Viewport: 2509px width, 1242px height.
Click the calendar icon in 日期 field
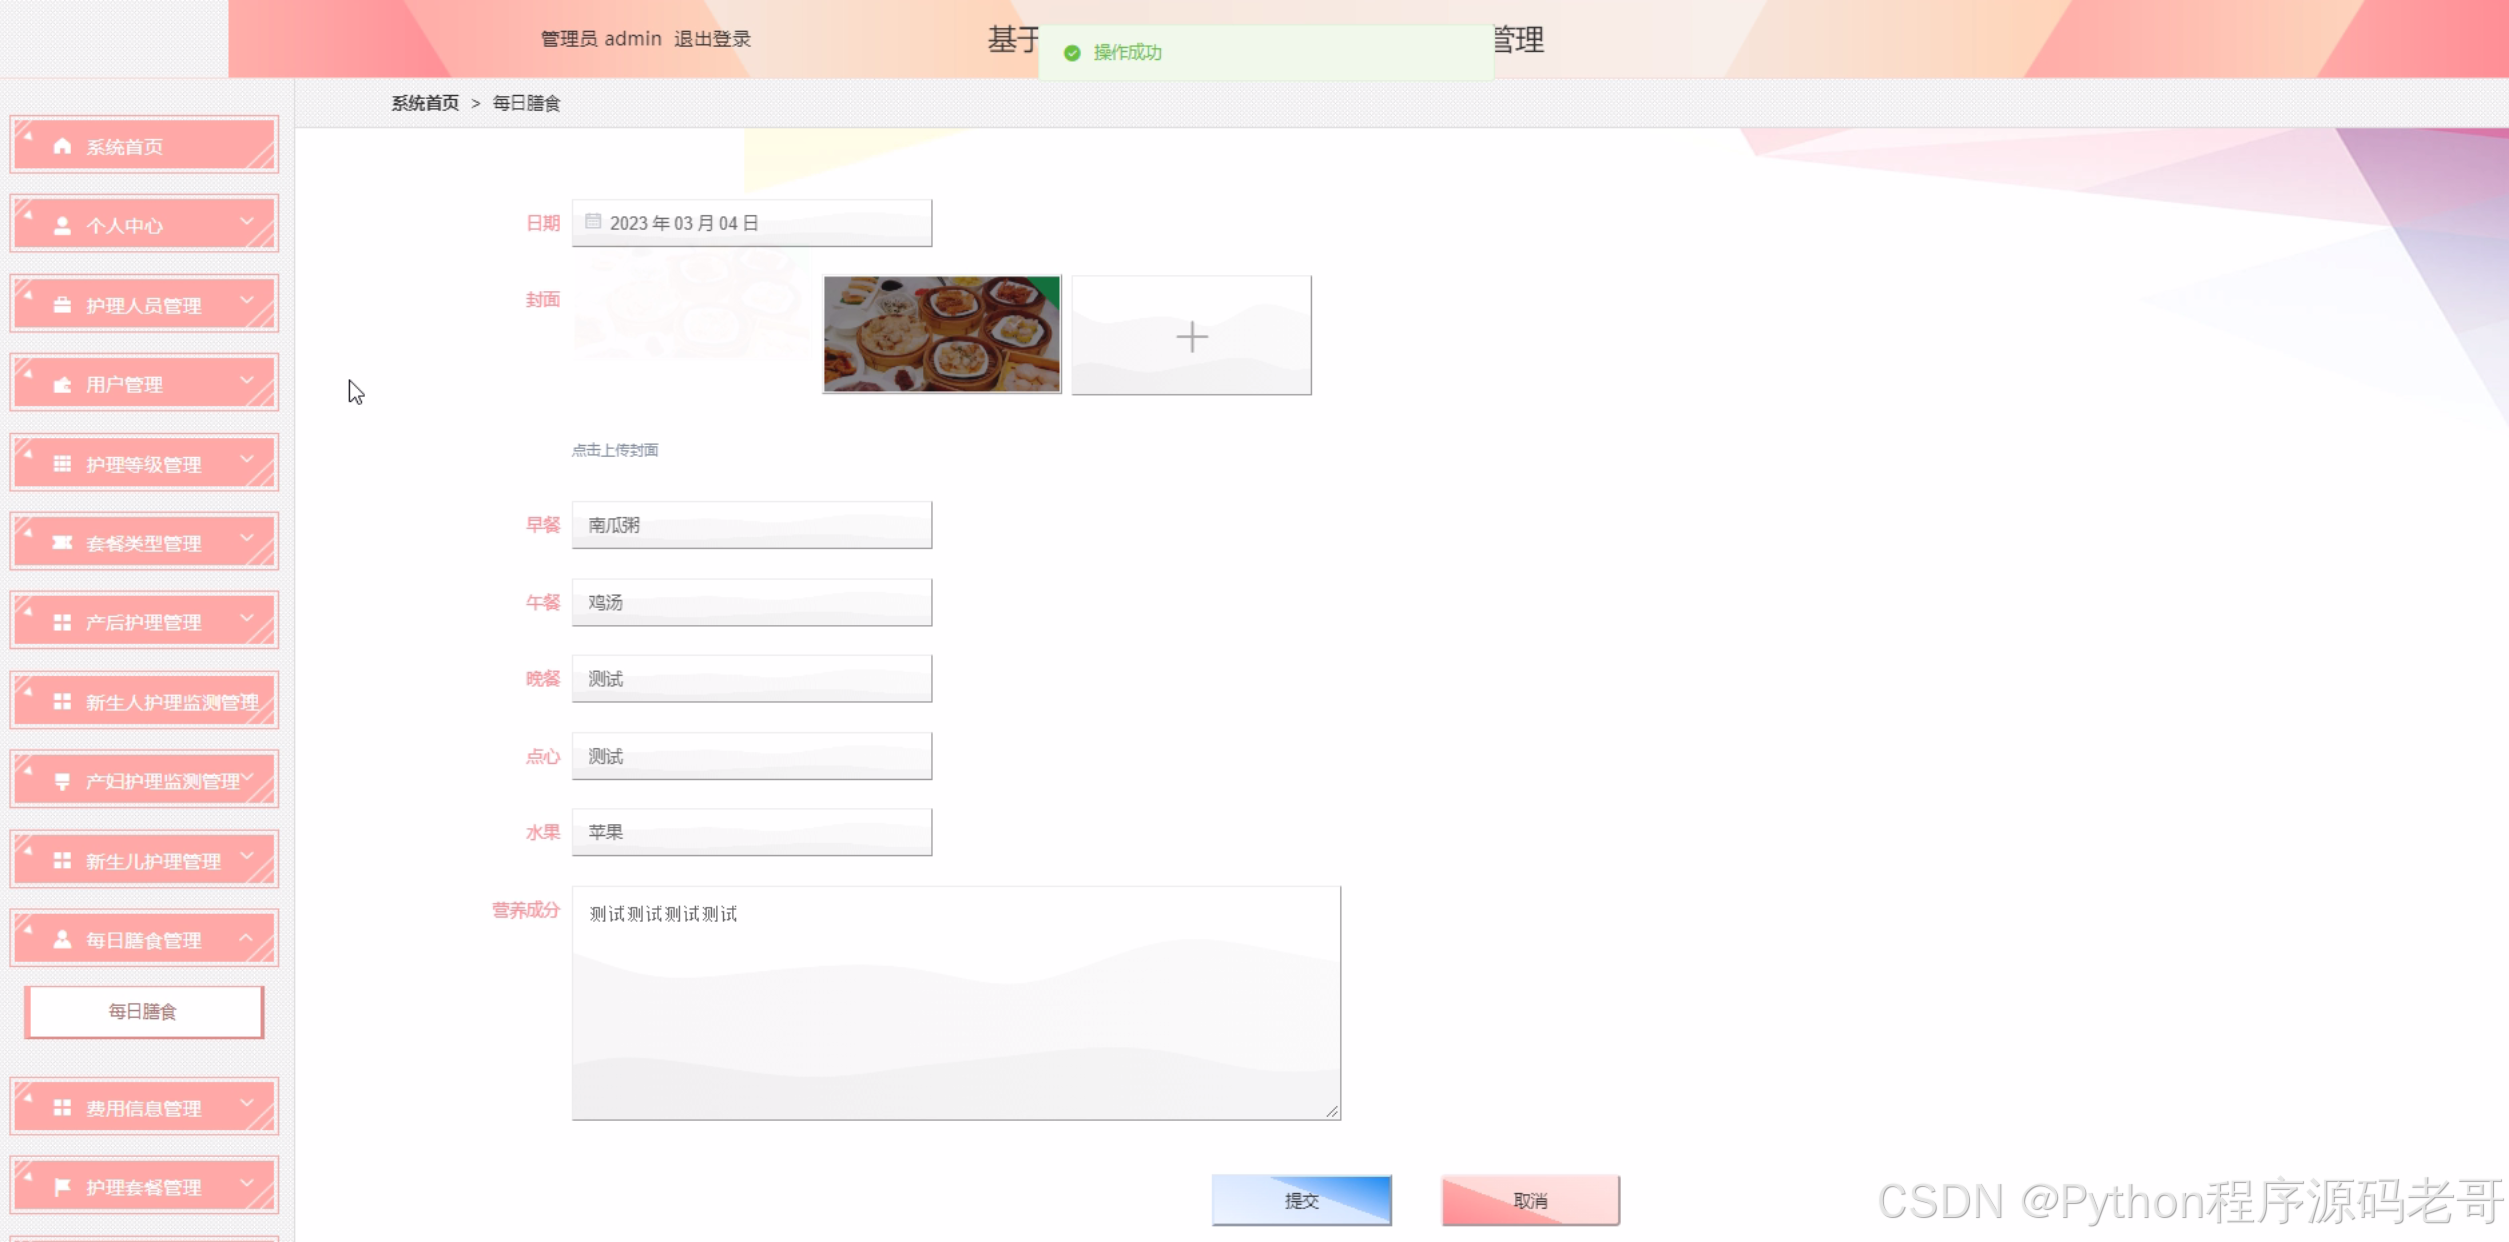coord(593,222)
